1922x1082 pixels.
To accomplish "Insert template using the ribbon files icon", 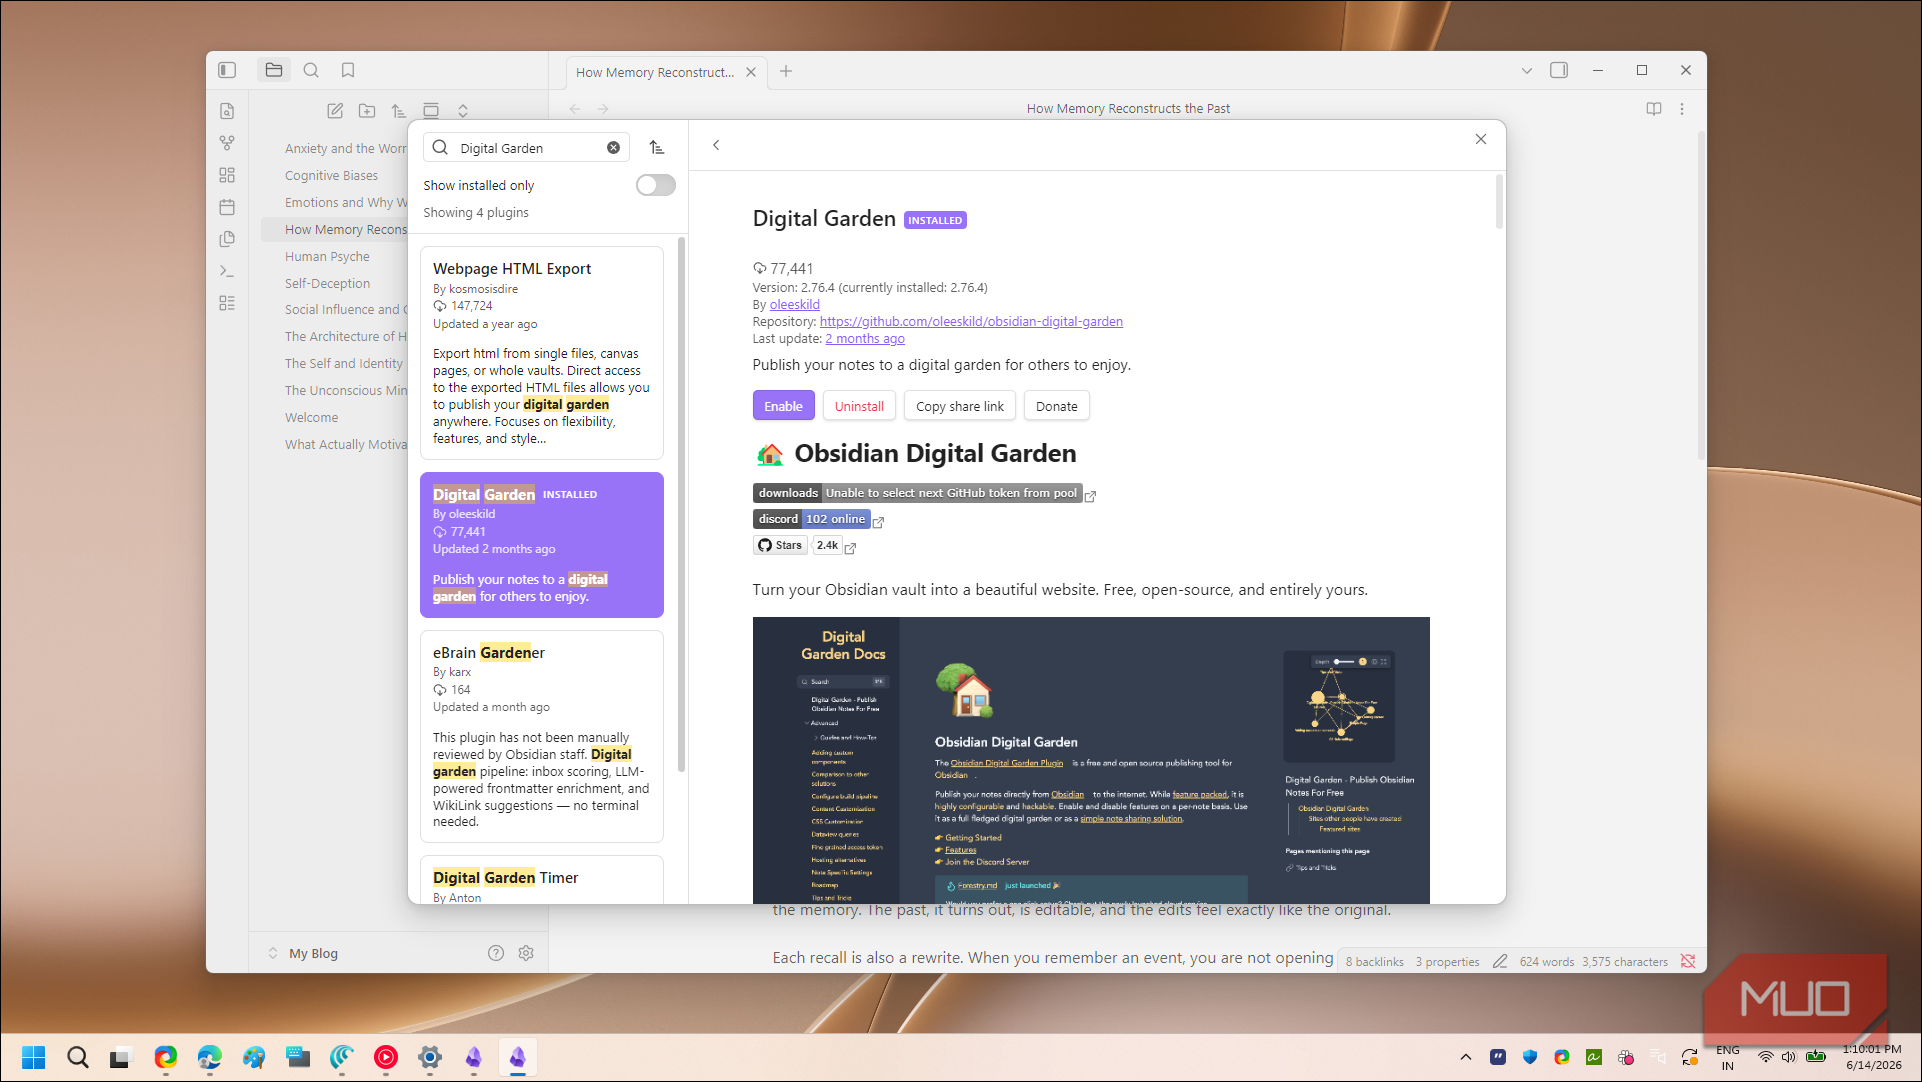I will [x=227, y=239].
